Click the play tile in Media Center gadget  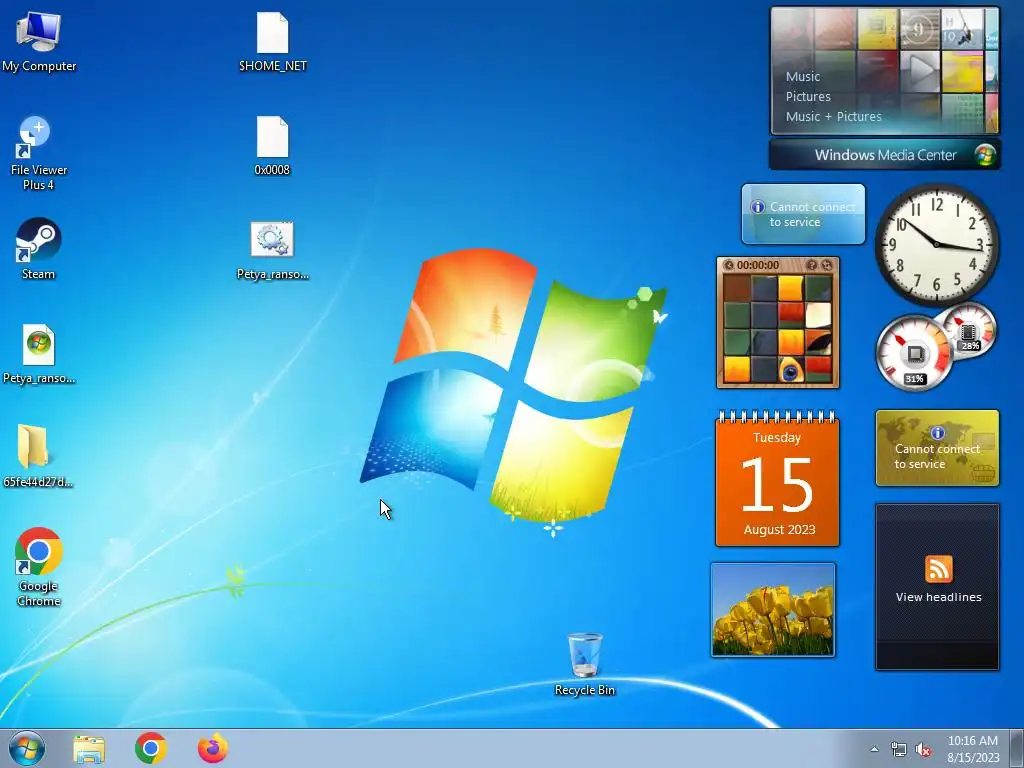point(920,71)
